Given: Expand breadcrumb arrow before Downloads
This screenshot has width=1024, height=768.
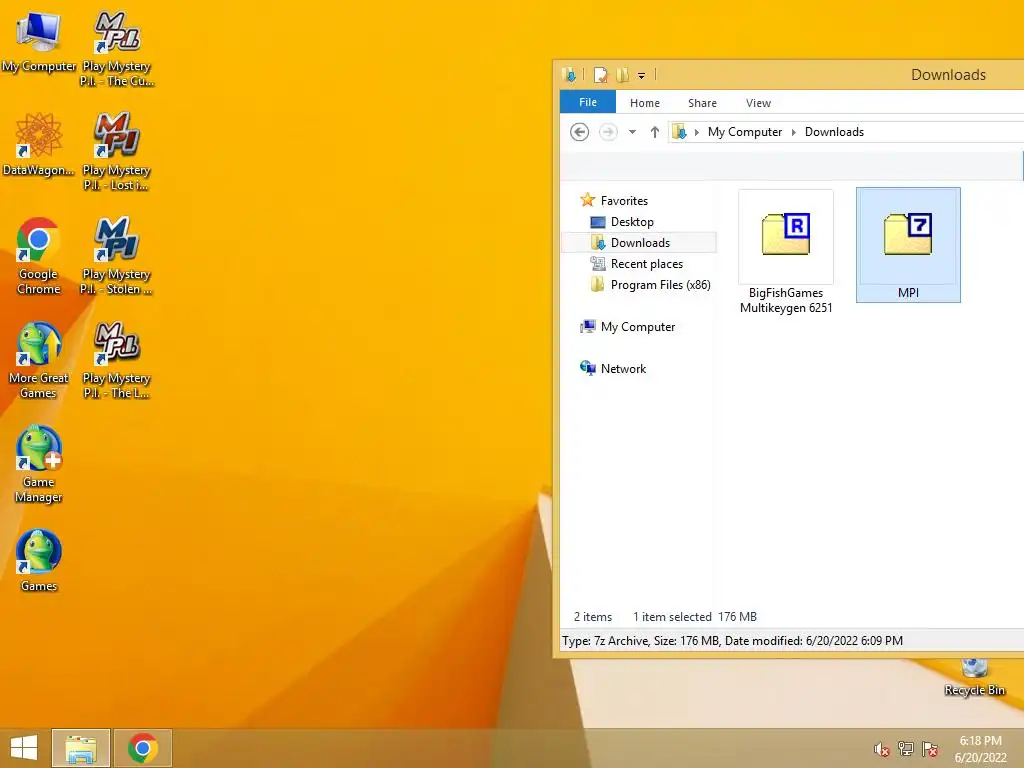Looking at the screenshot, I should [793, 132].
